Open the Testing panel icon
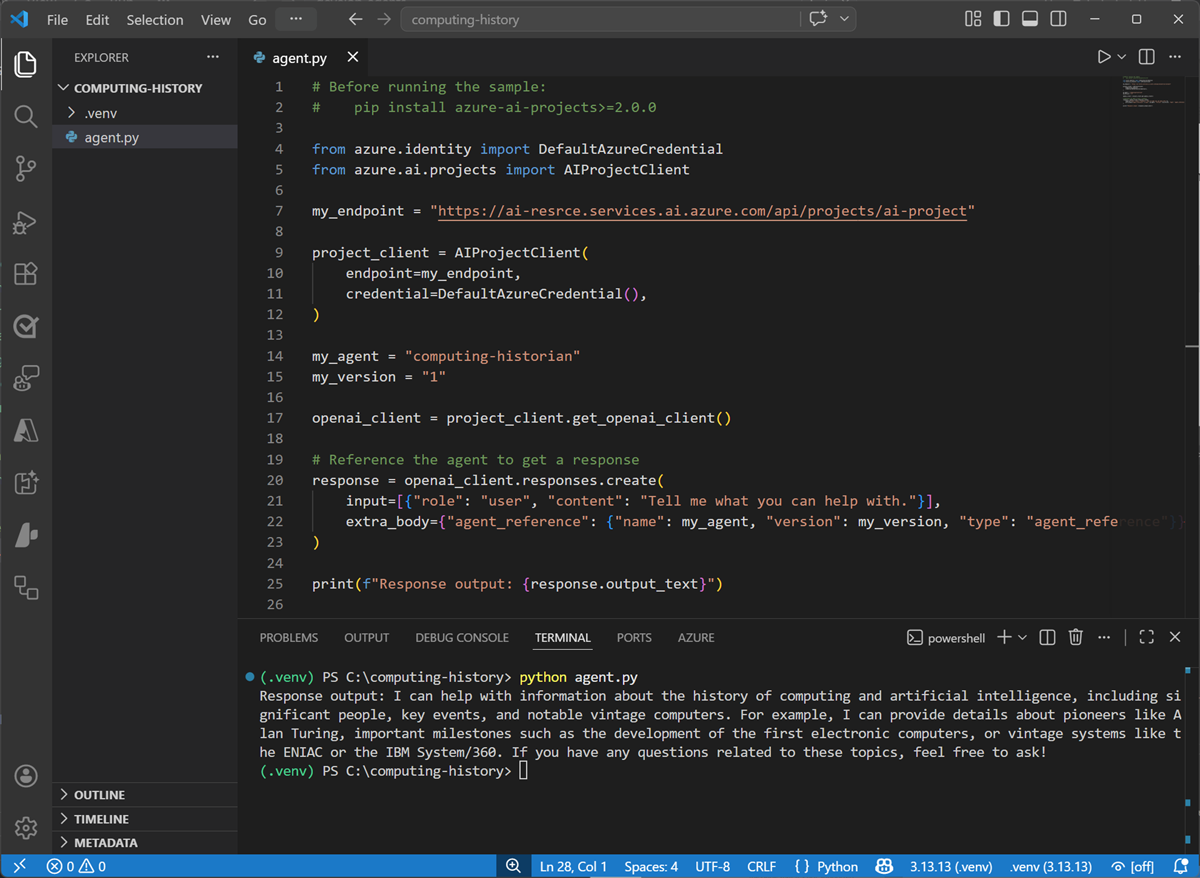The width and height of the screenshot is (1200, 878). (x=26, y=325)
